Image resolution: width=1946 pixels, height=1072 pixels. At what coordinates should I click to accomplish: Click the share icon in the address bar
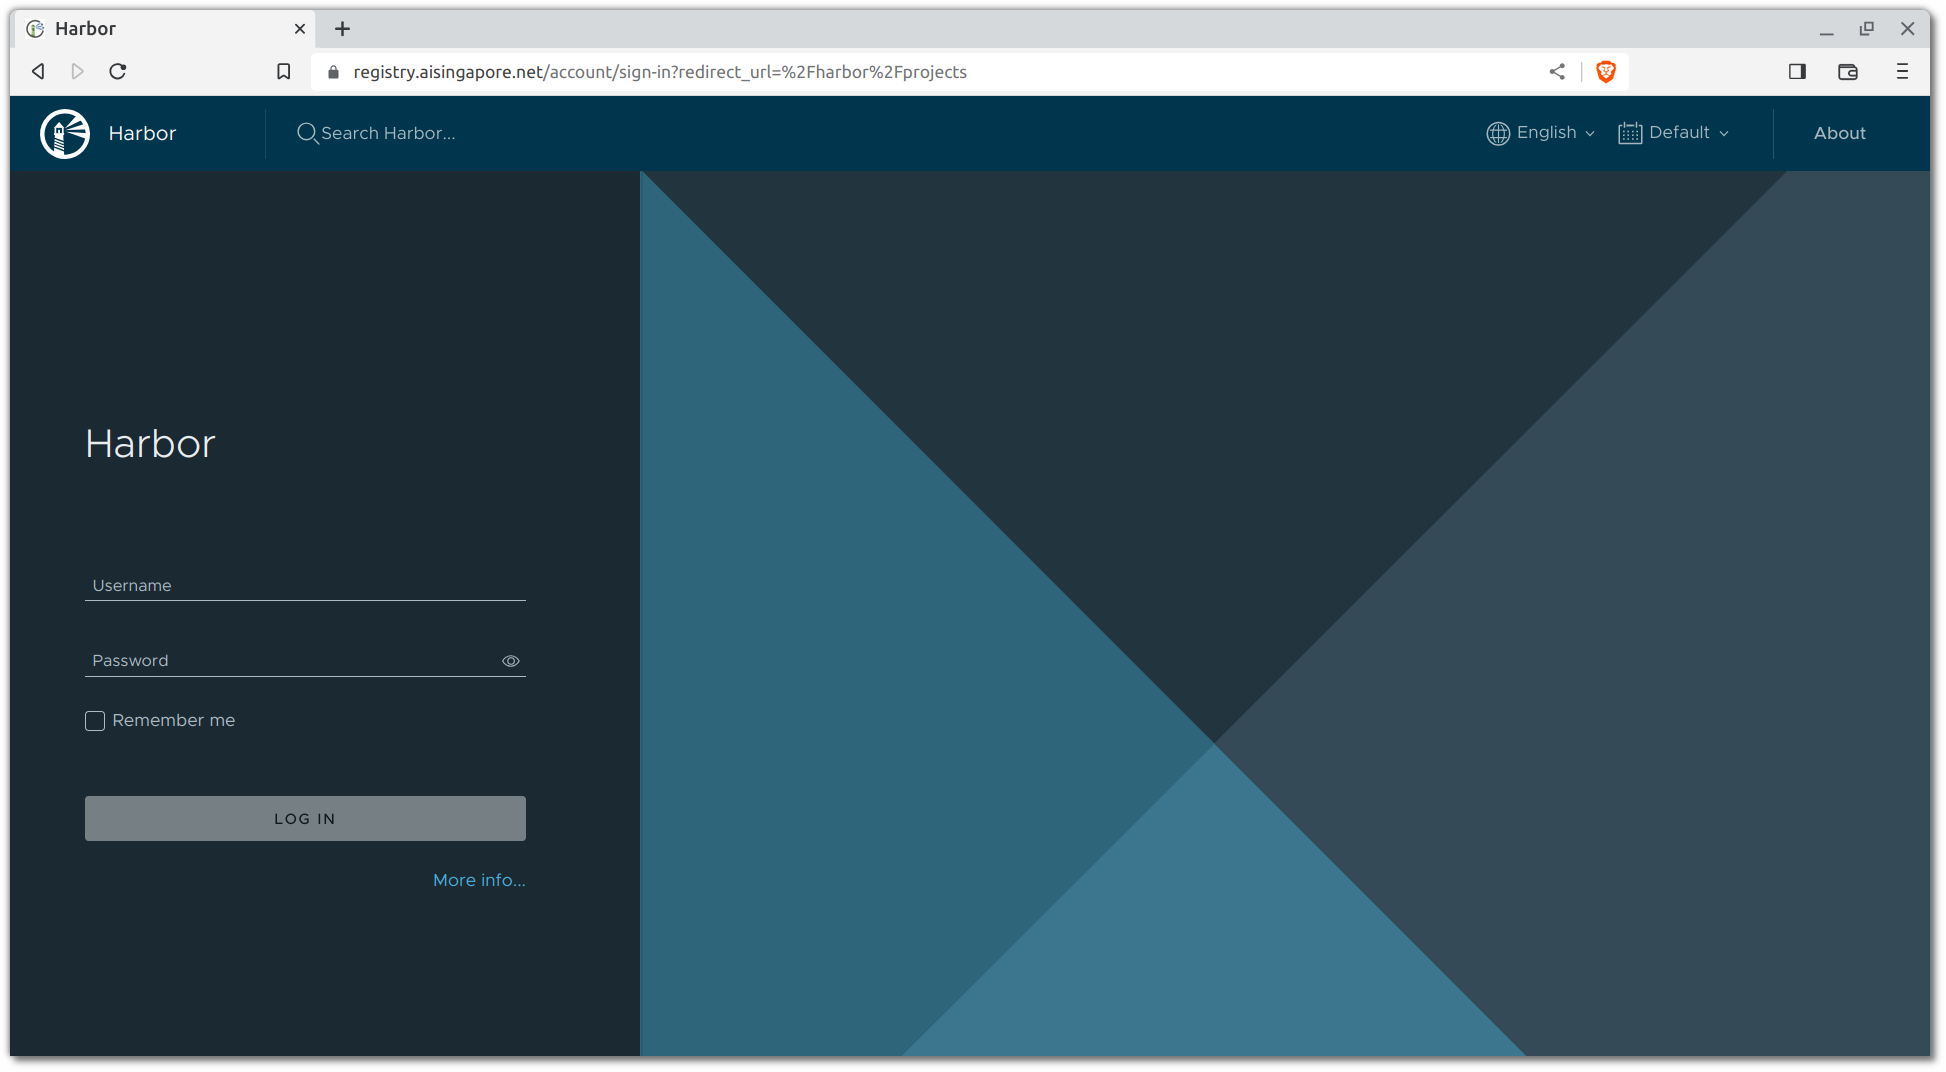[x=1556, y=71]
